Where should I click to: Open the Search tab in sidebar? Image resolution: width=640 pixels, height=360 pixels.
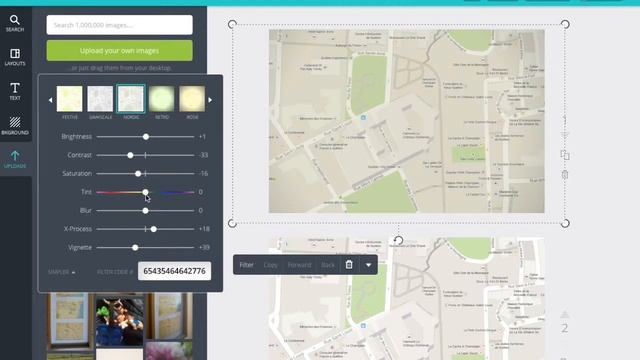point(15,23)
